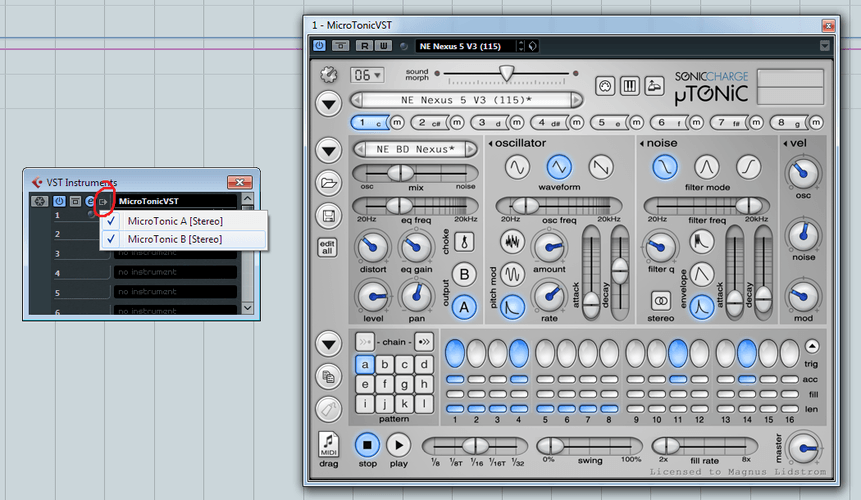Select drum channel 8 g
861x500 pixels.
pos(789,123)
